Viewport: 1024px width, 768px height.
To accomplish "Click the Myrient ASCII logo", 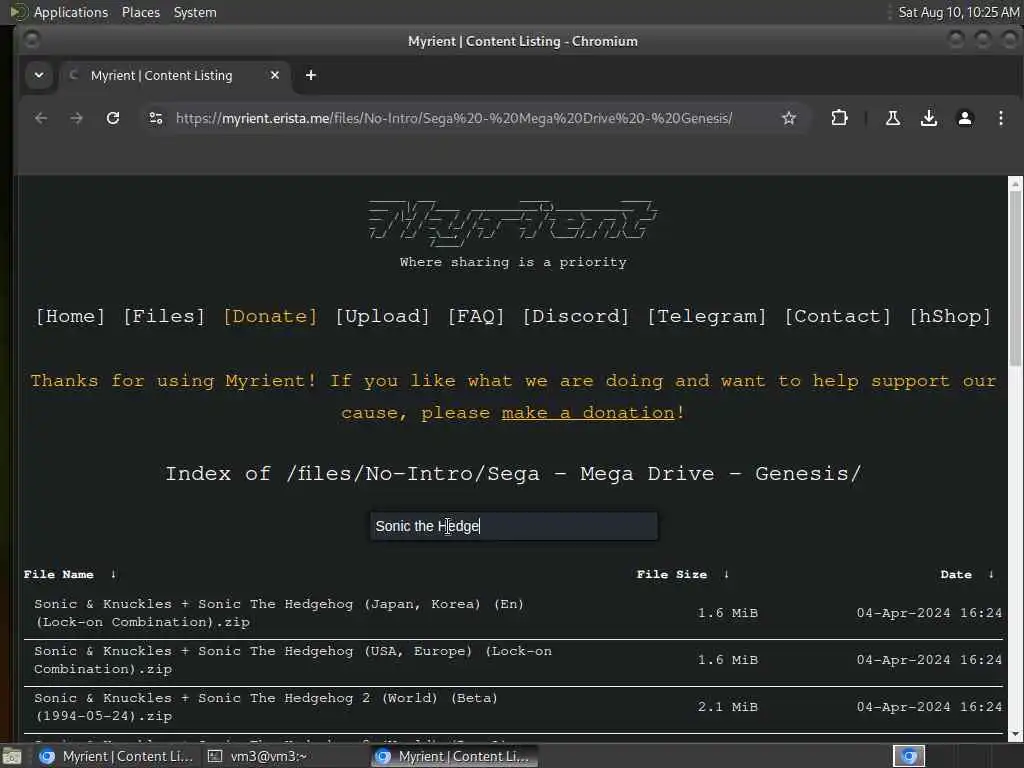I will [513, 222].
